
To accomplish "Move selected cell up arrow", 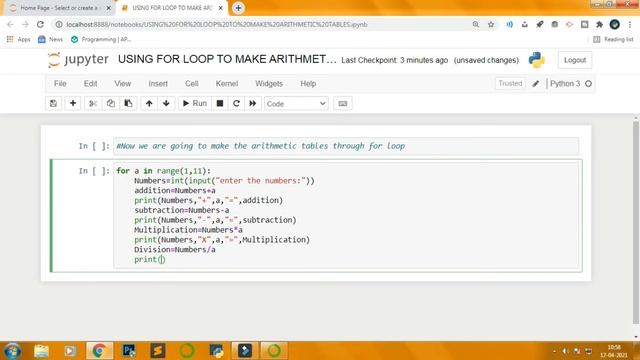I will click(149, 104).
